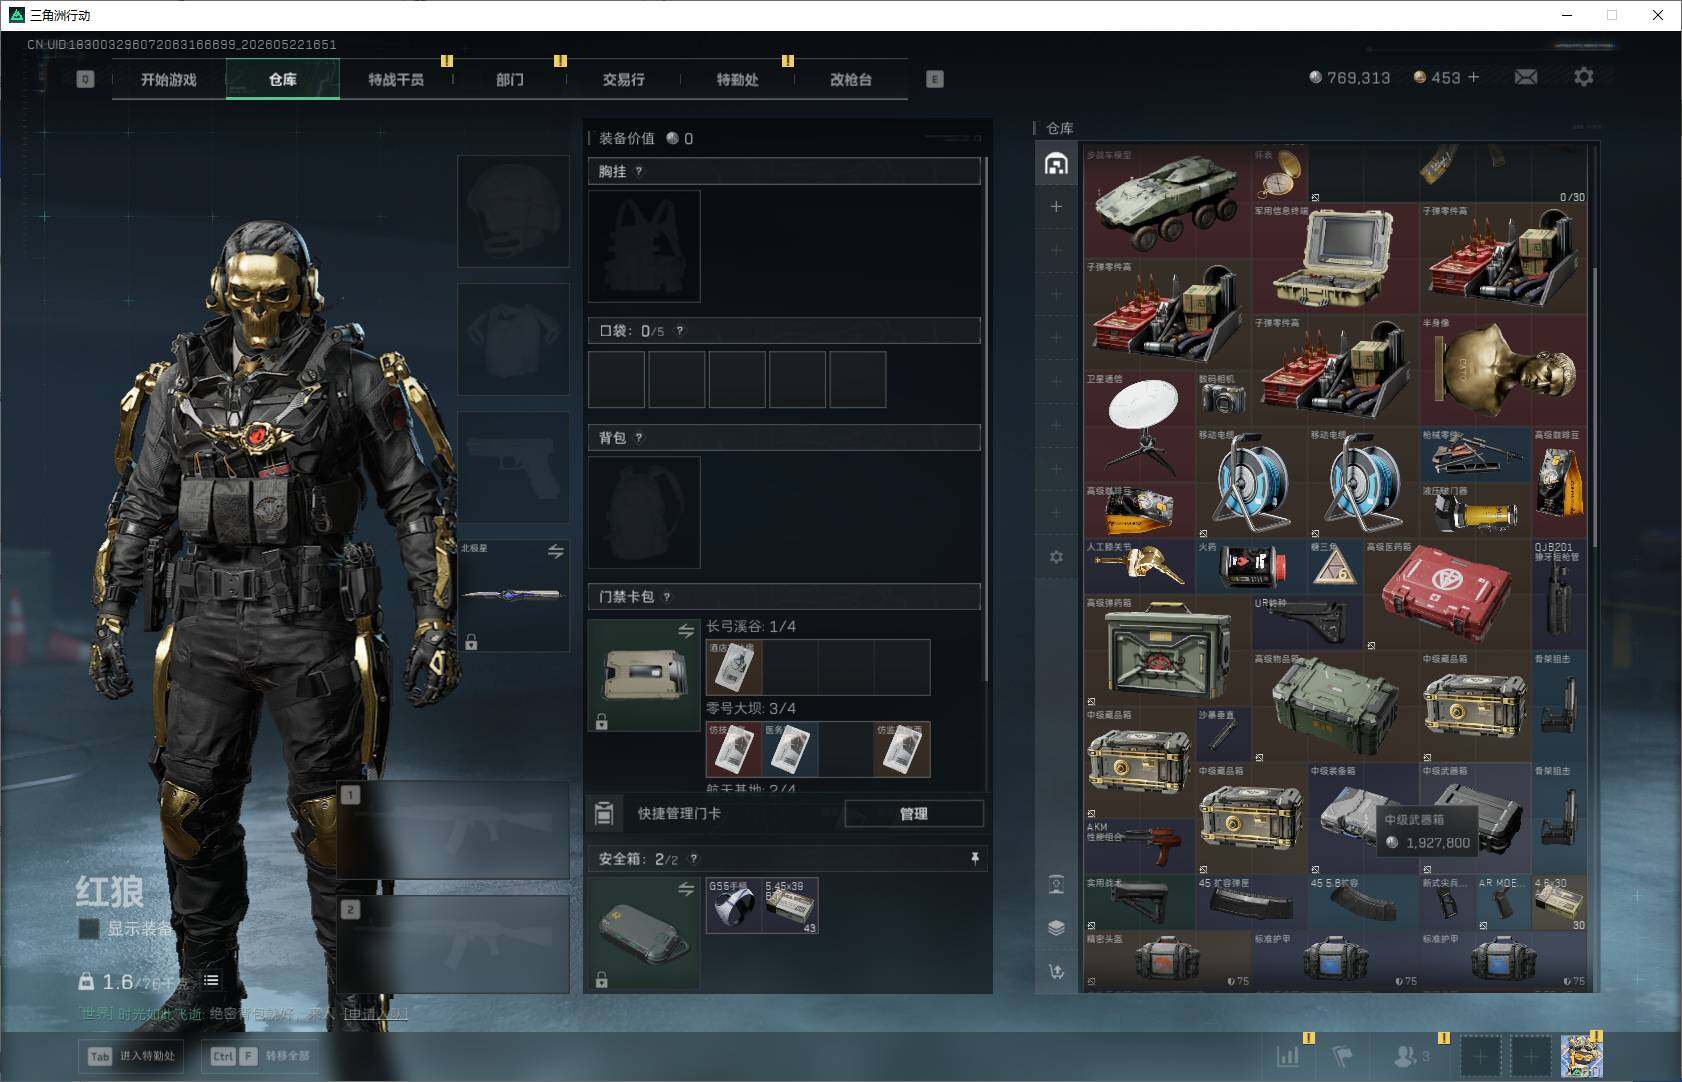Select the 高级医药箱 red case
1682x1082 pixels.
[1447, 594]
